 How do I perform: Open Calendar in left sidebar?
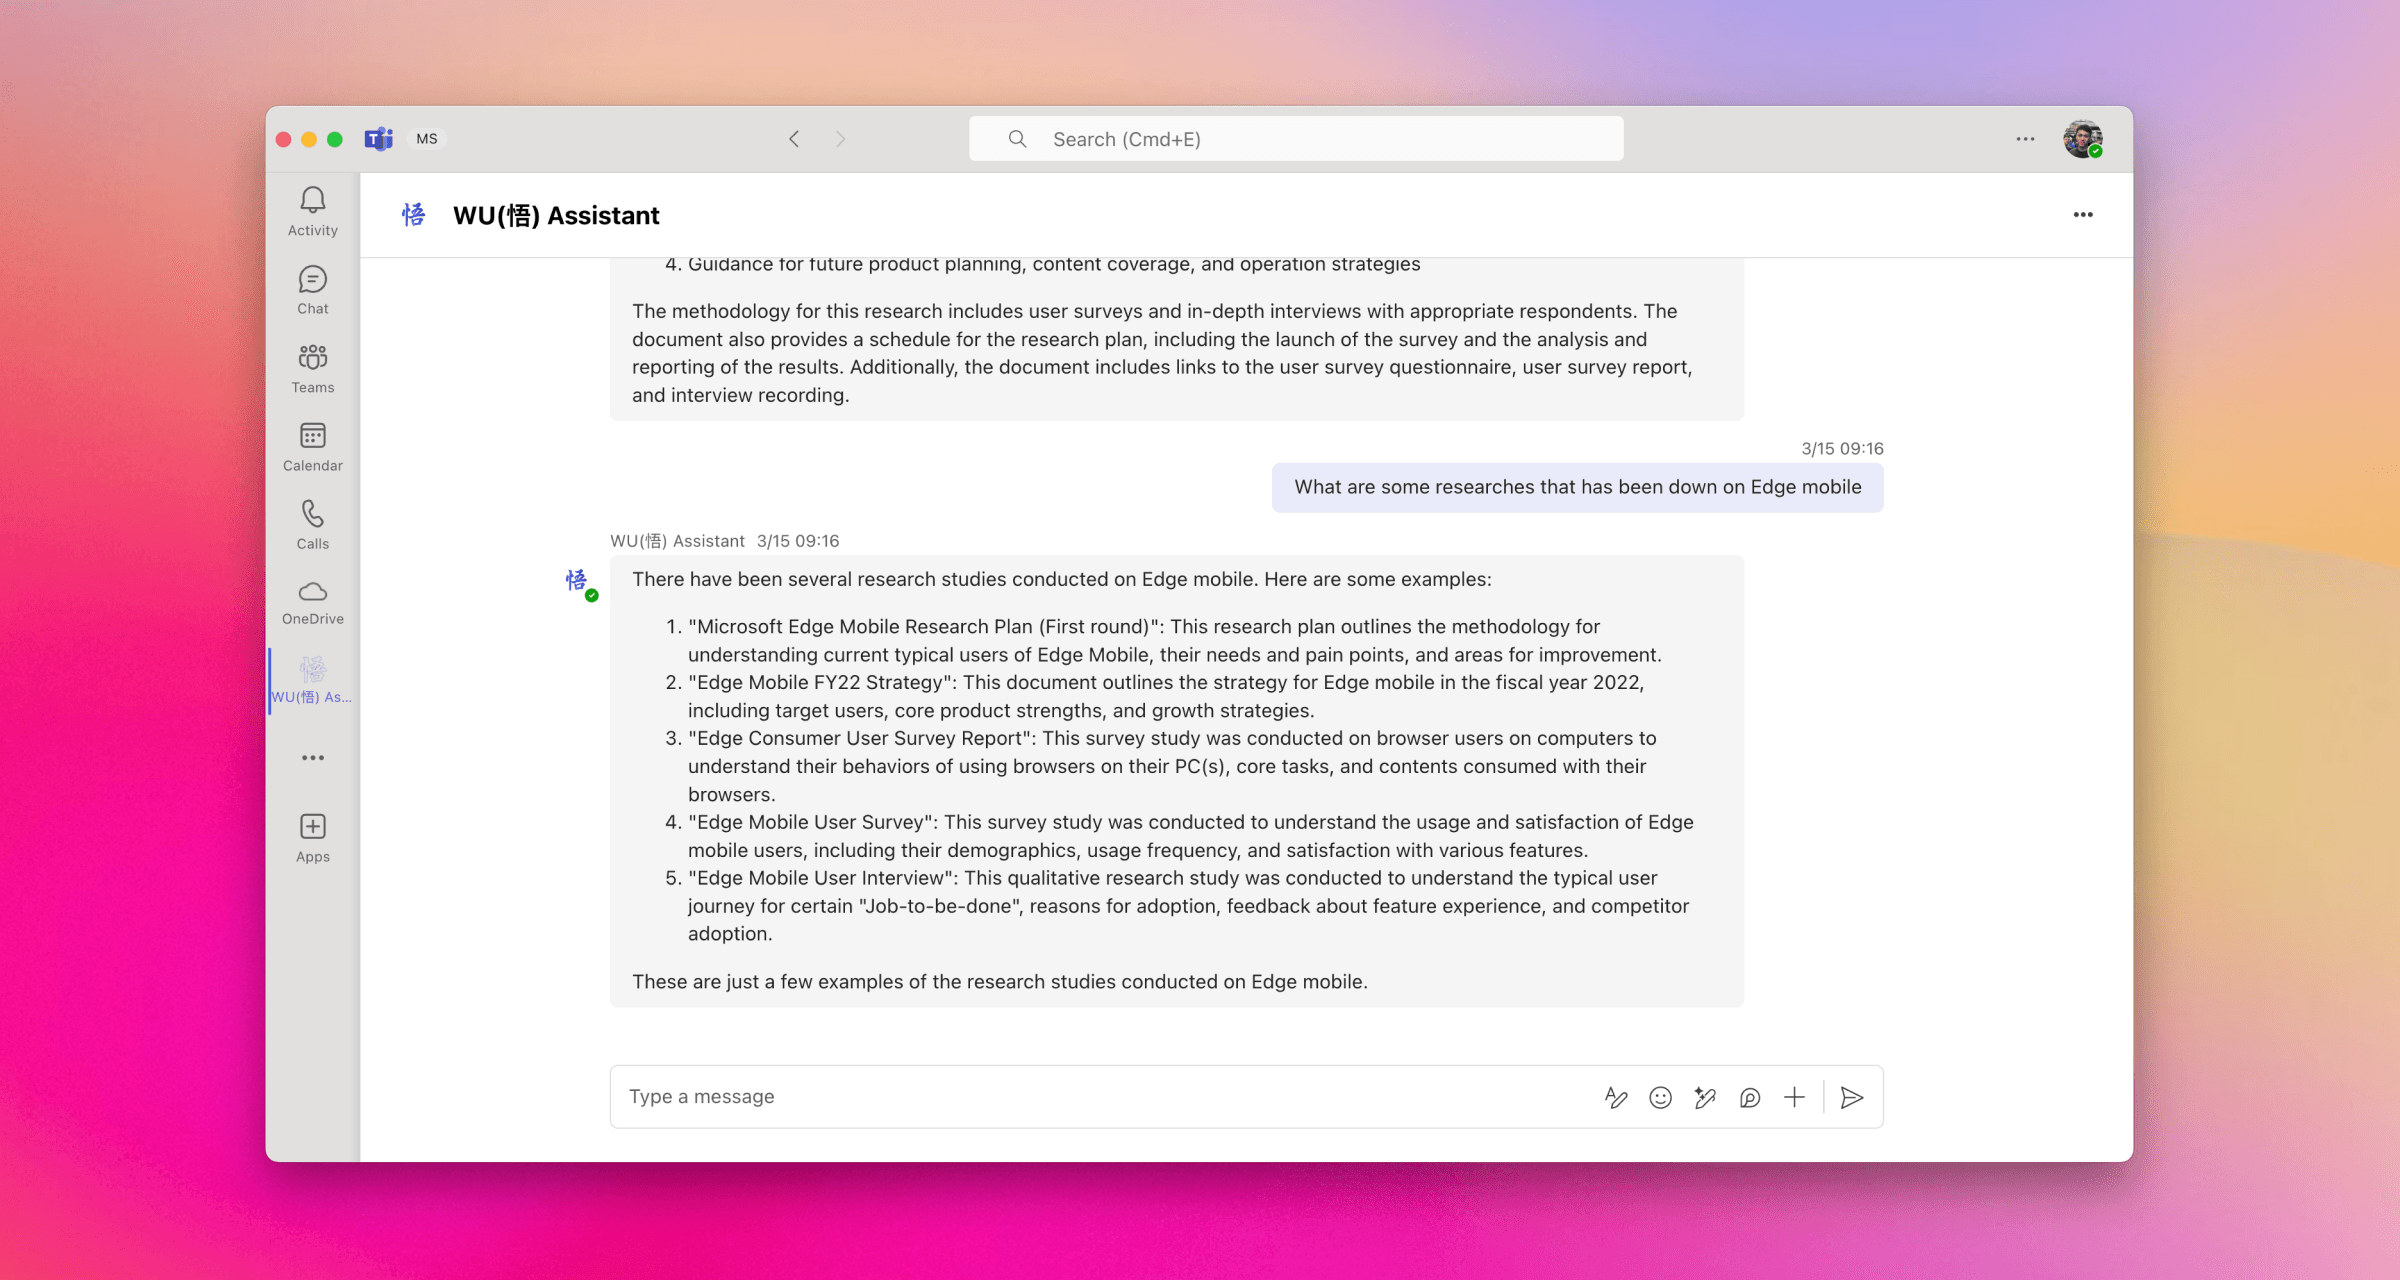coord(313,448)
